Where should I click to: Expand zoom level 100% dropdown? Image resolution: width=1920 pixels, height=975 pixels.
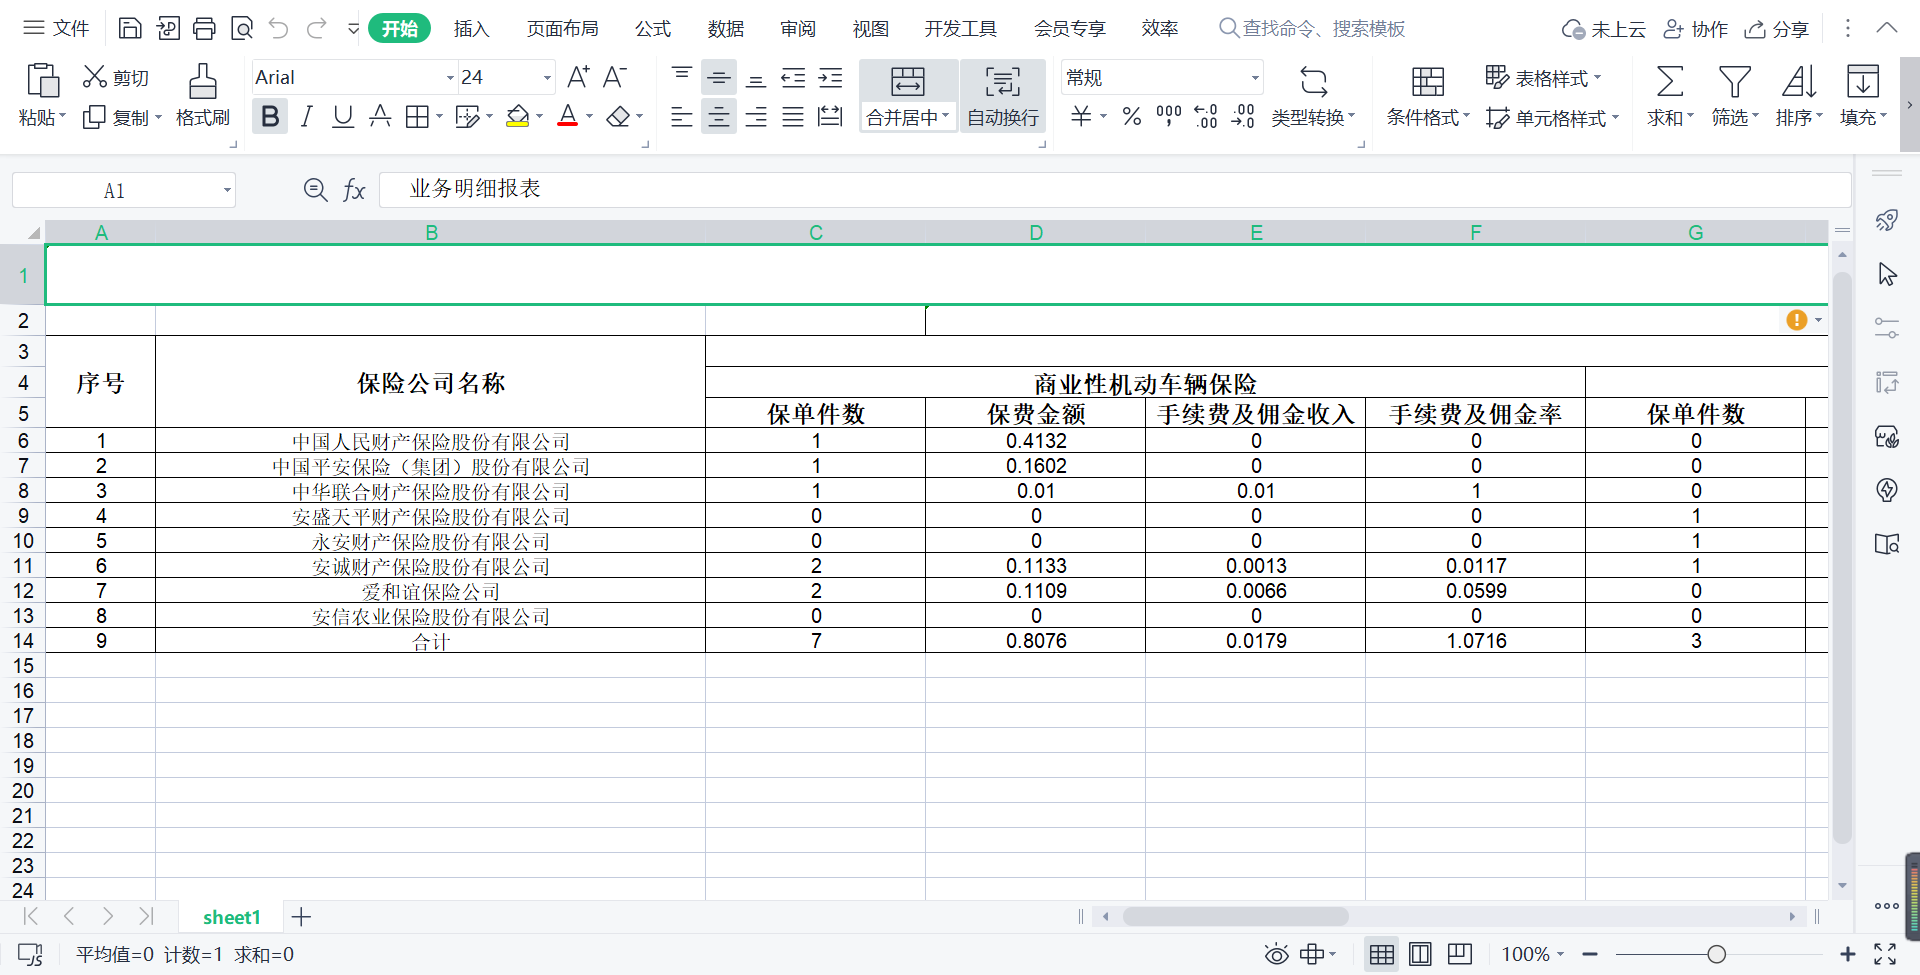(x=1560, y=954)
